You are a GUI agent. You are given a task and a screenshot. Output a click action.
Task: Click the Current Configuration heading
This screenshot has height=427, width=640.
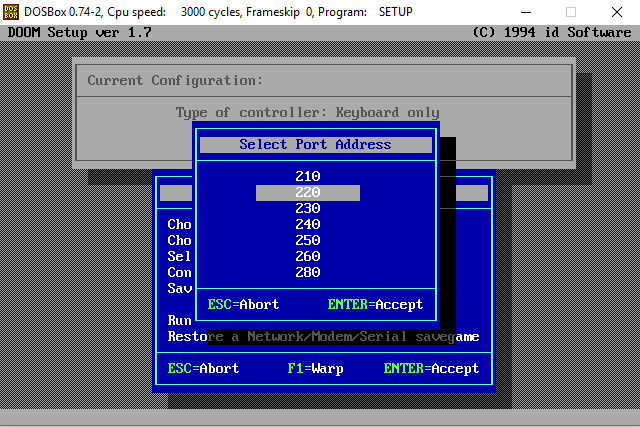coord(175,80)
